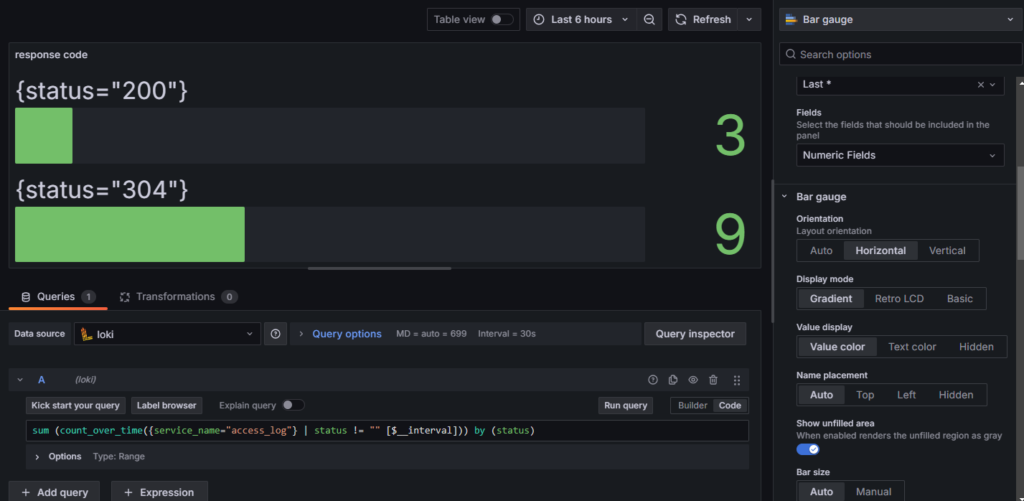Set orientation to Auto

[821, 251]
